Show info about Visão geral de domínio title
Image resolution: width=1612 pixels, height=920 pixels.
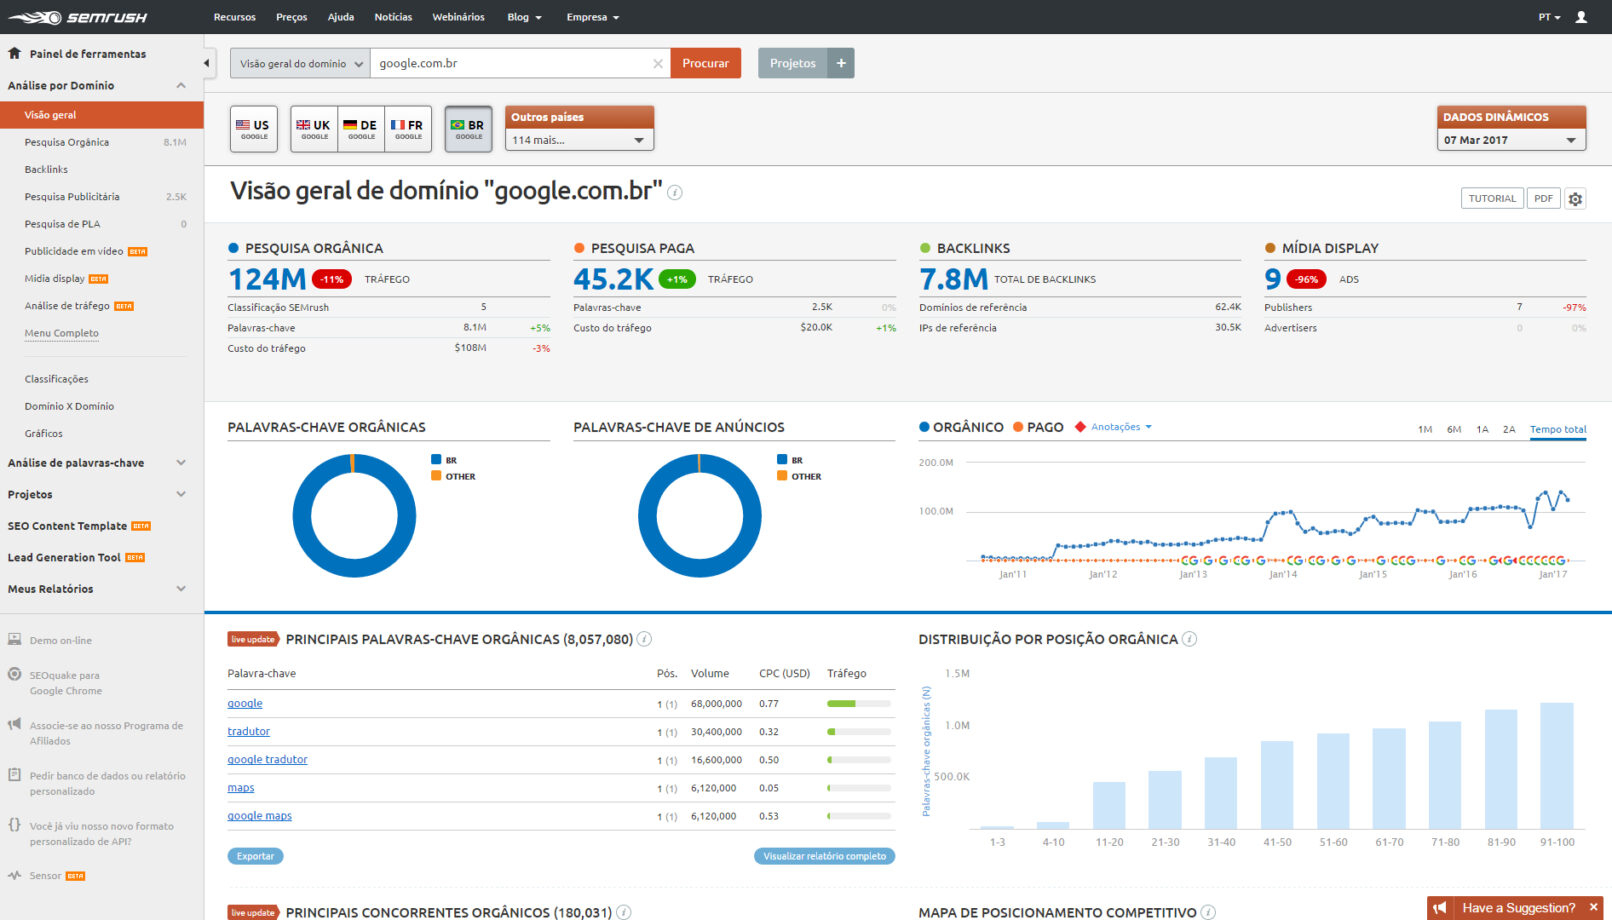[675, 192]
